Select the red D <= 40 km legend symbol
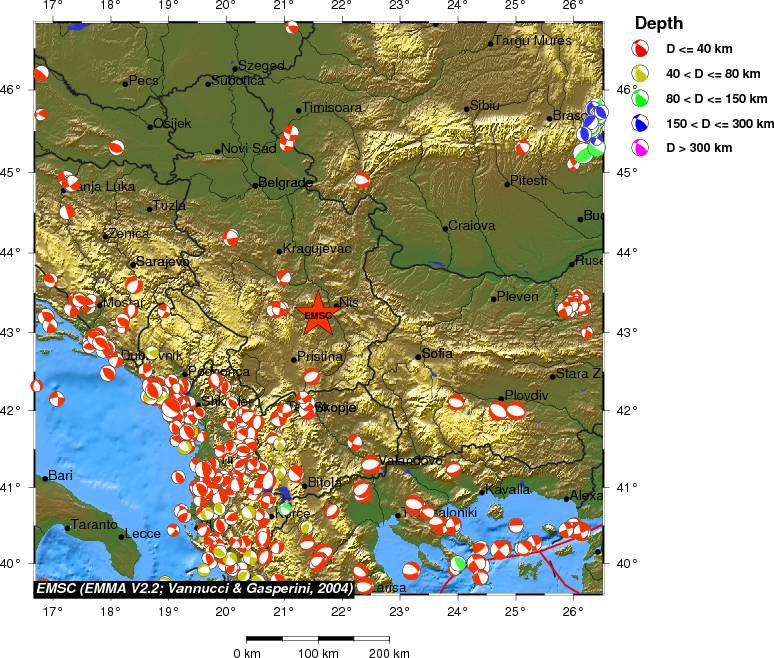Image resolution: width=774 pixels, height=658 pixels. tap(640, 49)
